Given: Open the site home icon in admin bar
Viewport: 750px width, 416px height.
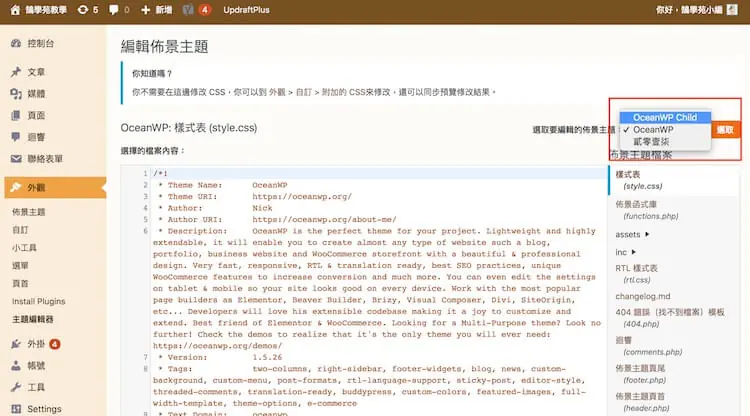Looking at the screenshot, I should pyautogui.click(x=15, y=10).
